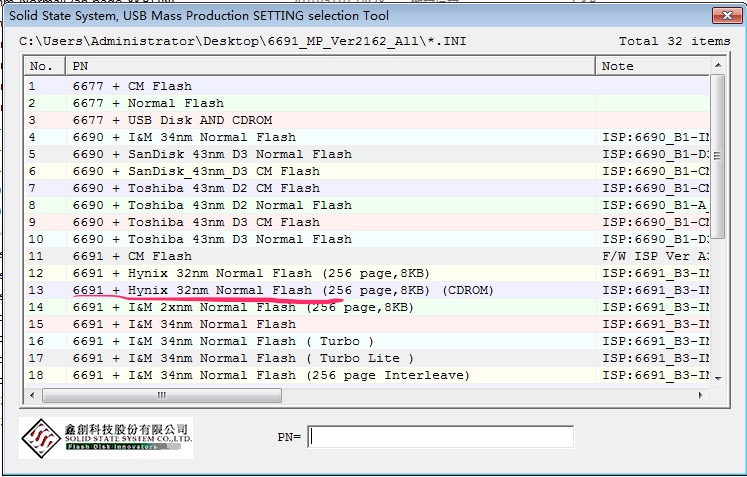This screenshot has height=477, width=747.
Task: Select '6690 + Toshiba 43nm D3 Normal Flash'
Action: point(367,239)
